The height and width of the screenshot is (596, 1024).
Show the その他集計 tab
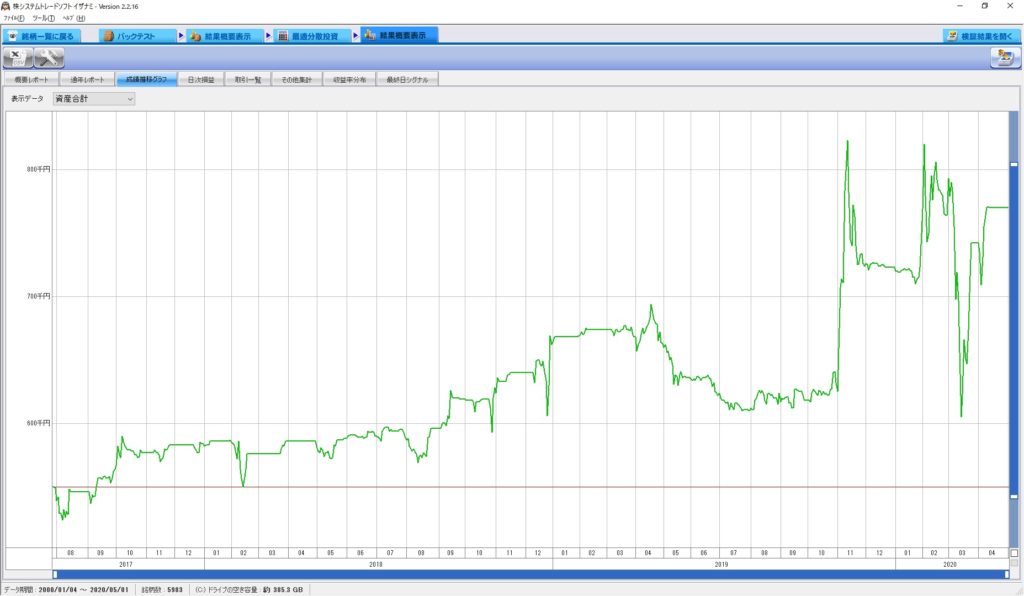click(296, 79)
